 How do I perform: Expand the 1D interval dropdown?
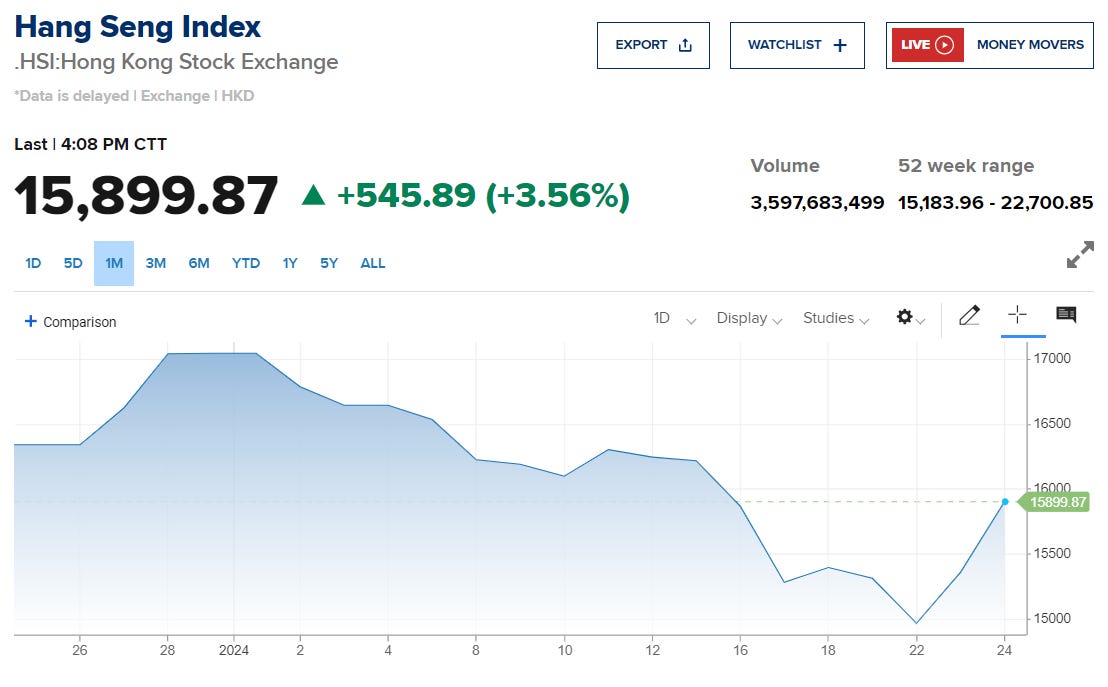point(675,318)
